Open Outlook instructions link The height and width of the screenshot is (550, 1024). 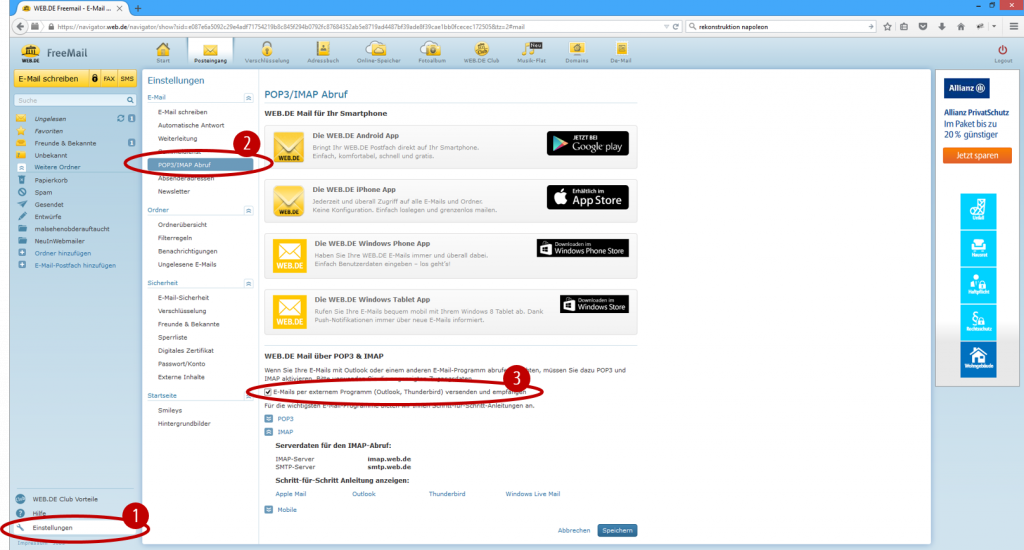[x=364, y=494]
